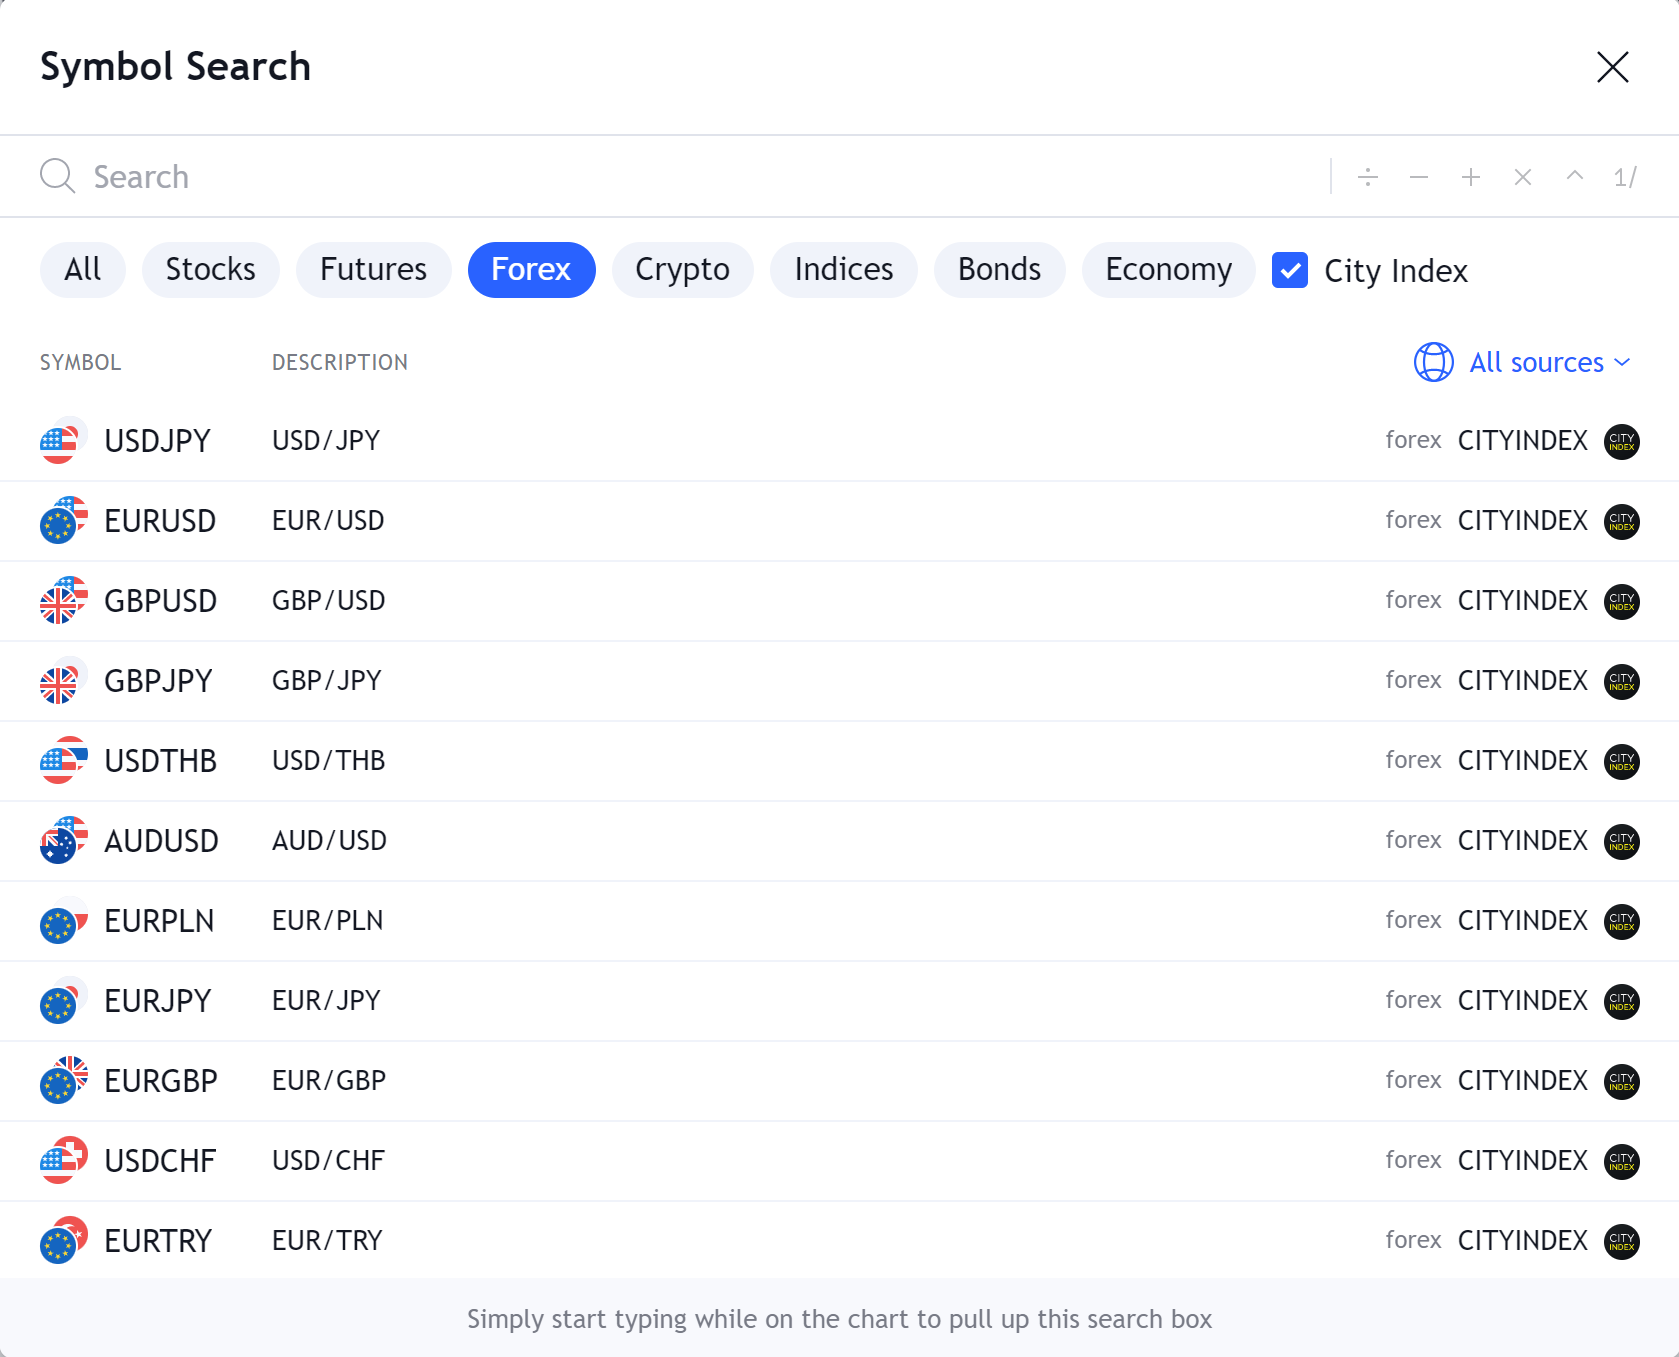This screenshot has width=1679, height=1357.
Task: Switch to the Futures filter tab
Action: click(374, 270)
